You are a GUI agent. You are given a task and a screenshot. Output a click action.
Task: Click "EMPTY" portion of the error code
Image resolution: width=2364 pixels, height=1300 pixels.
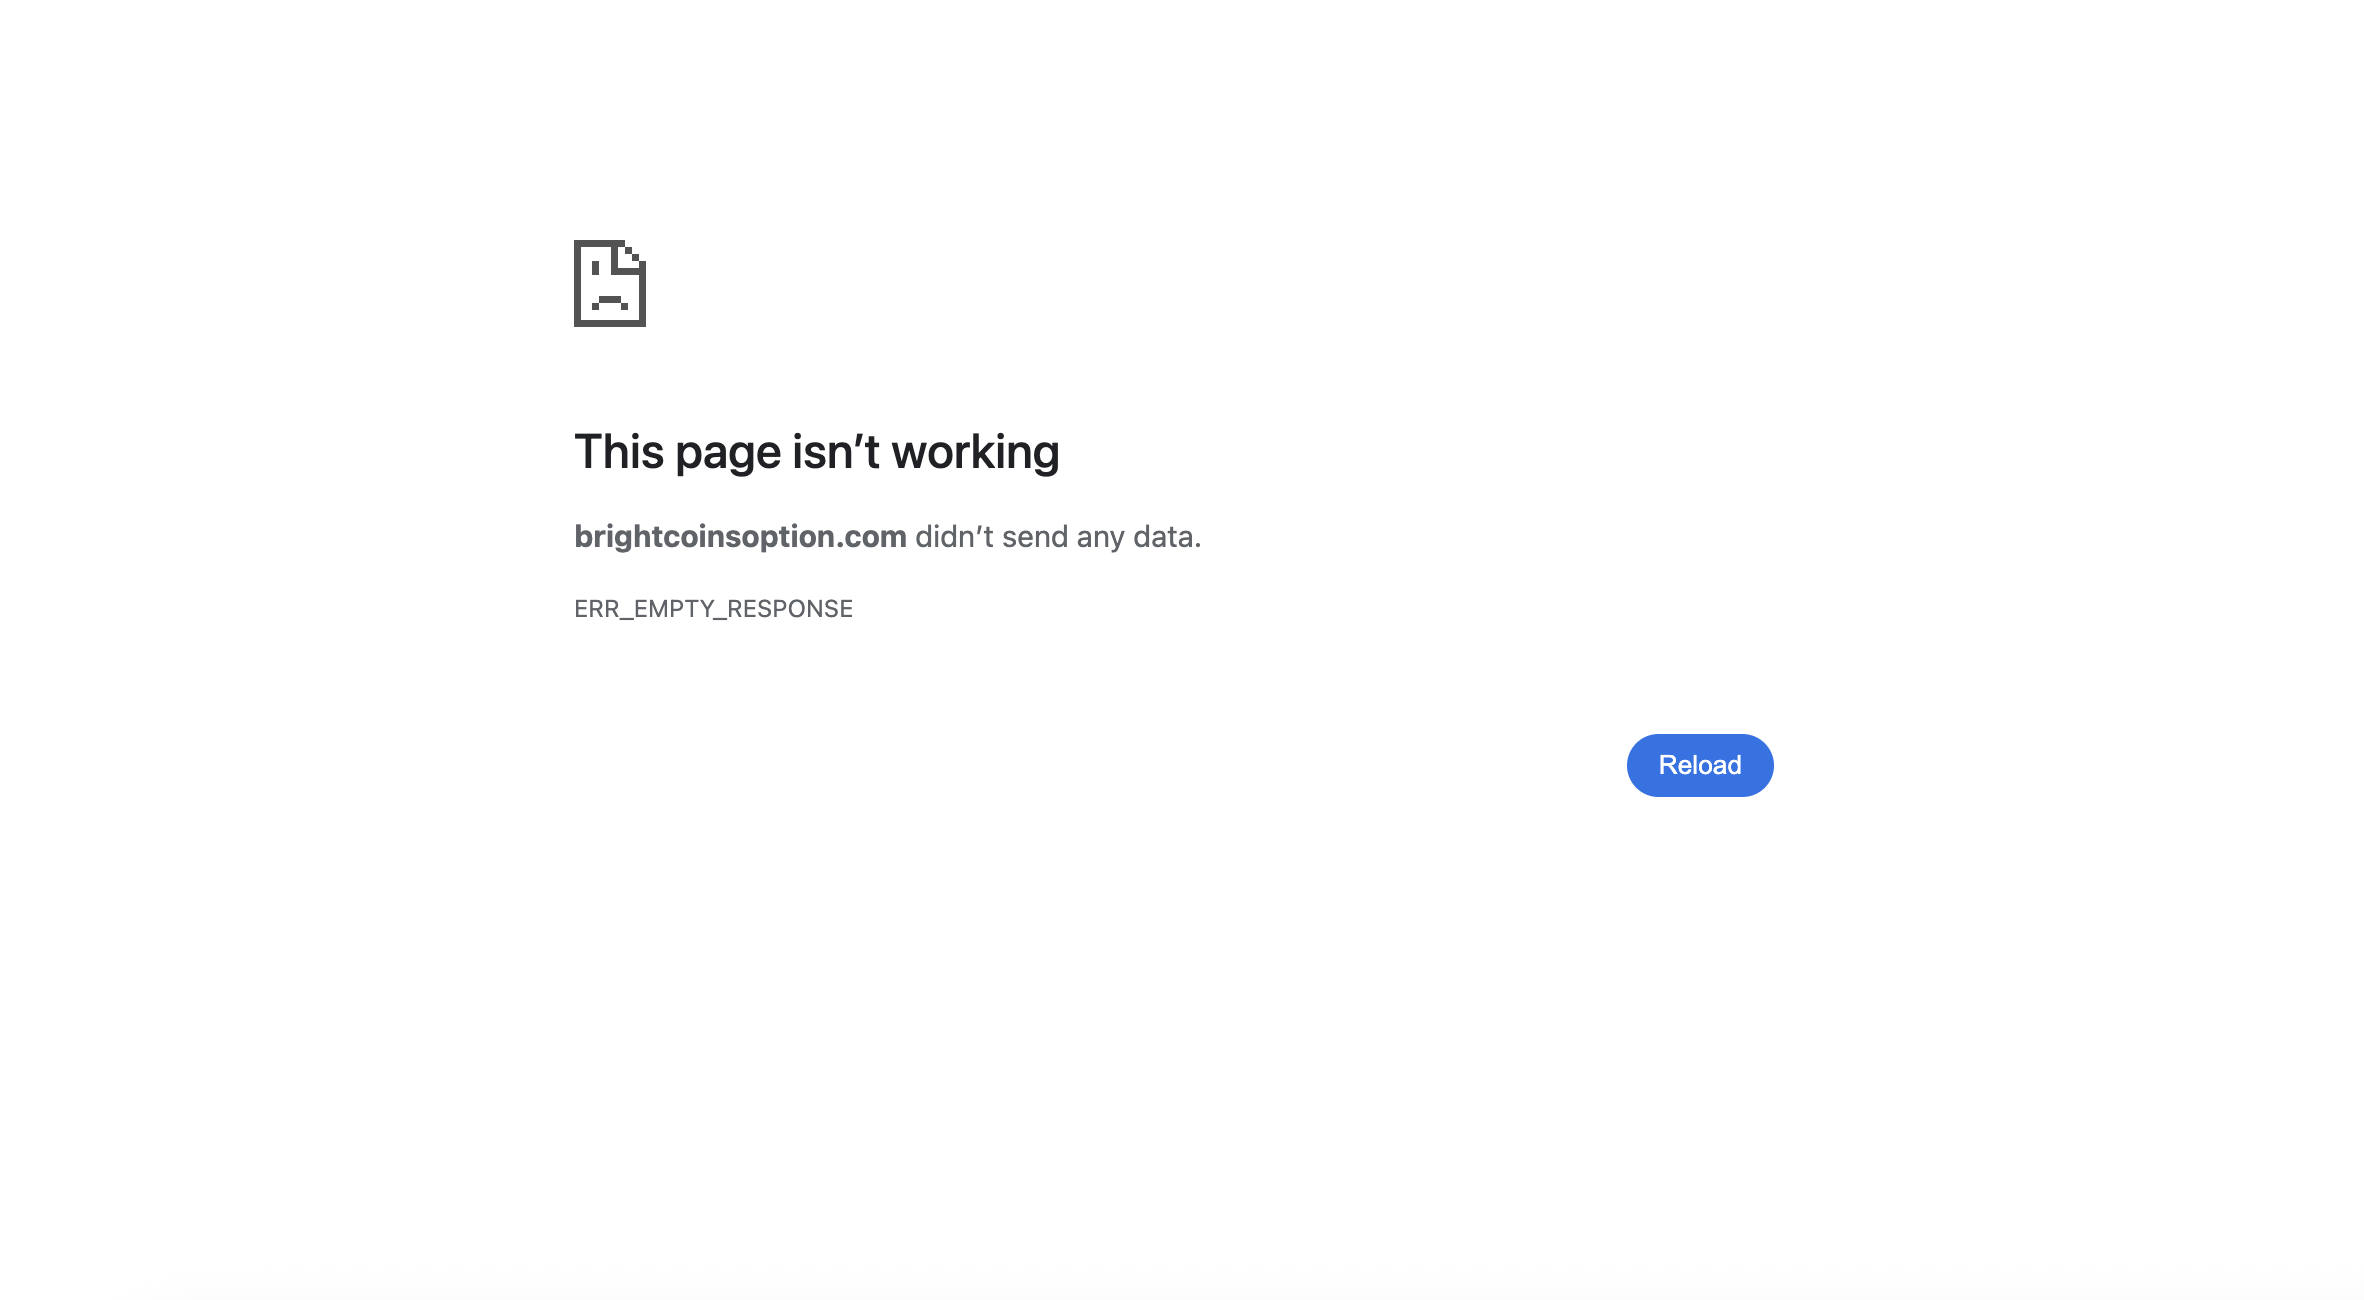674,609
